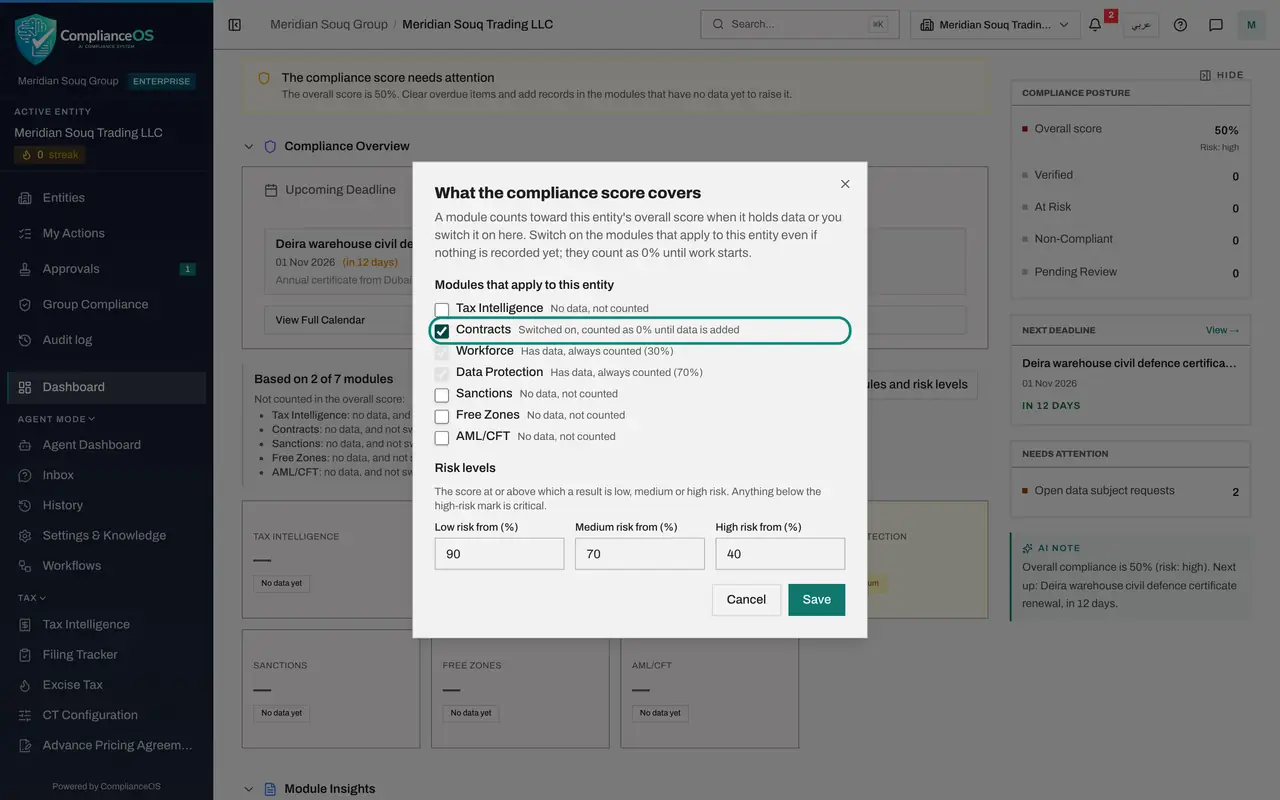
Task: Edit the Low risk threshold field
Action: (499, 554)
